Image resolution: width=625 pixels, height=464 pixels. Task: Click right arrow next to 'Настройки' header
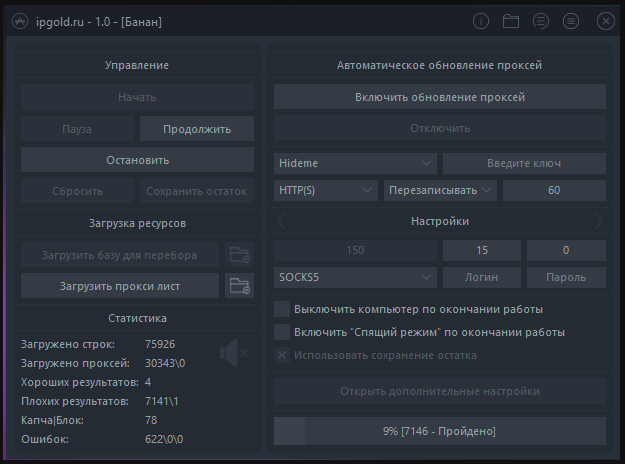(x=599, y=221)
